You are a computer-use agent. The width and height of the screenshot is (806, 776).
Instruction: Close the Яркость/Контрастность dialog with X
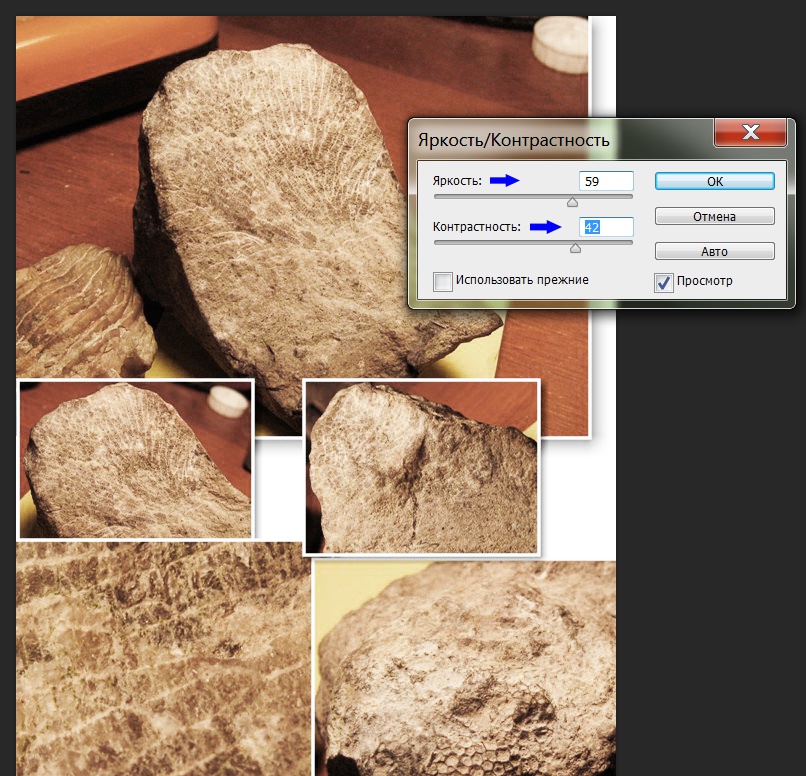751,133
